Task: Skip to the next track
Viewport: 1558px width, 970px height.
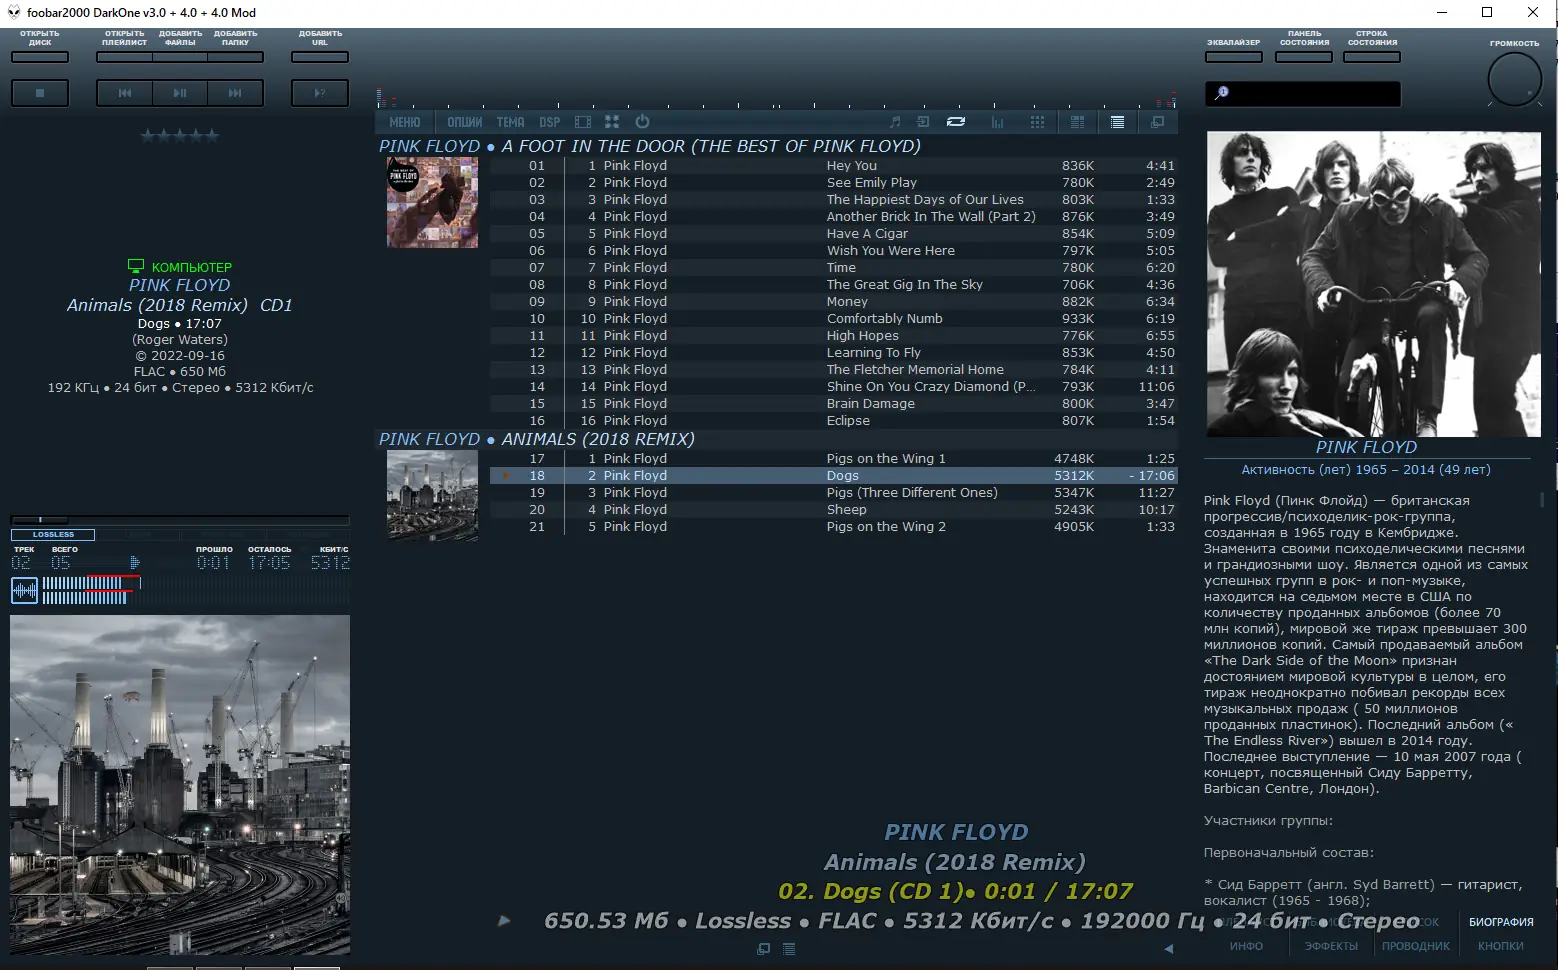Action: 235,93
